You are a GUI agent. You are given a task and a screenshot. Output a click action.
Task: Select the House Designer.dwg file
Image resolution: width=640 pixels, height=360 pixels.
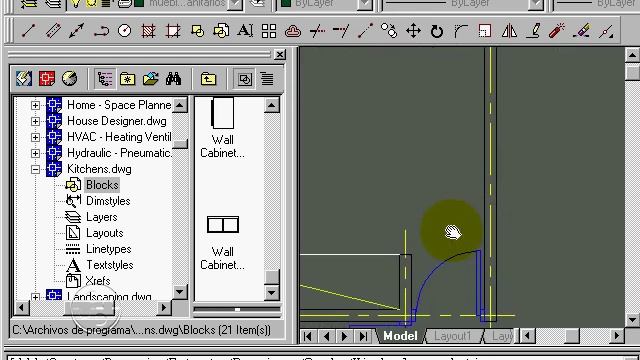point(117,121)
